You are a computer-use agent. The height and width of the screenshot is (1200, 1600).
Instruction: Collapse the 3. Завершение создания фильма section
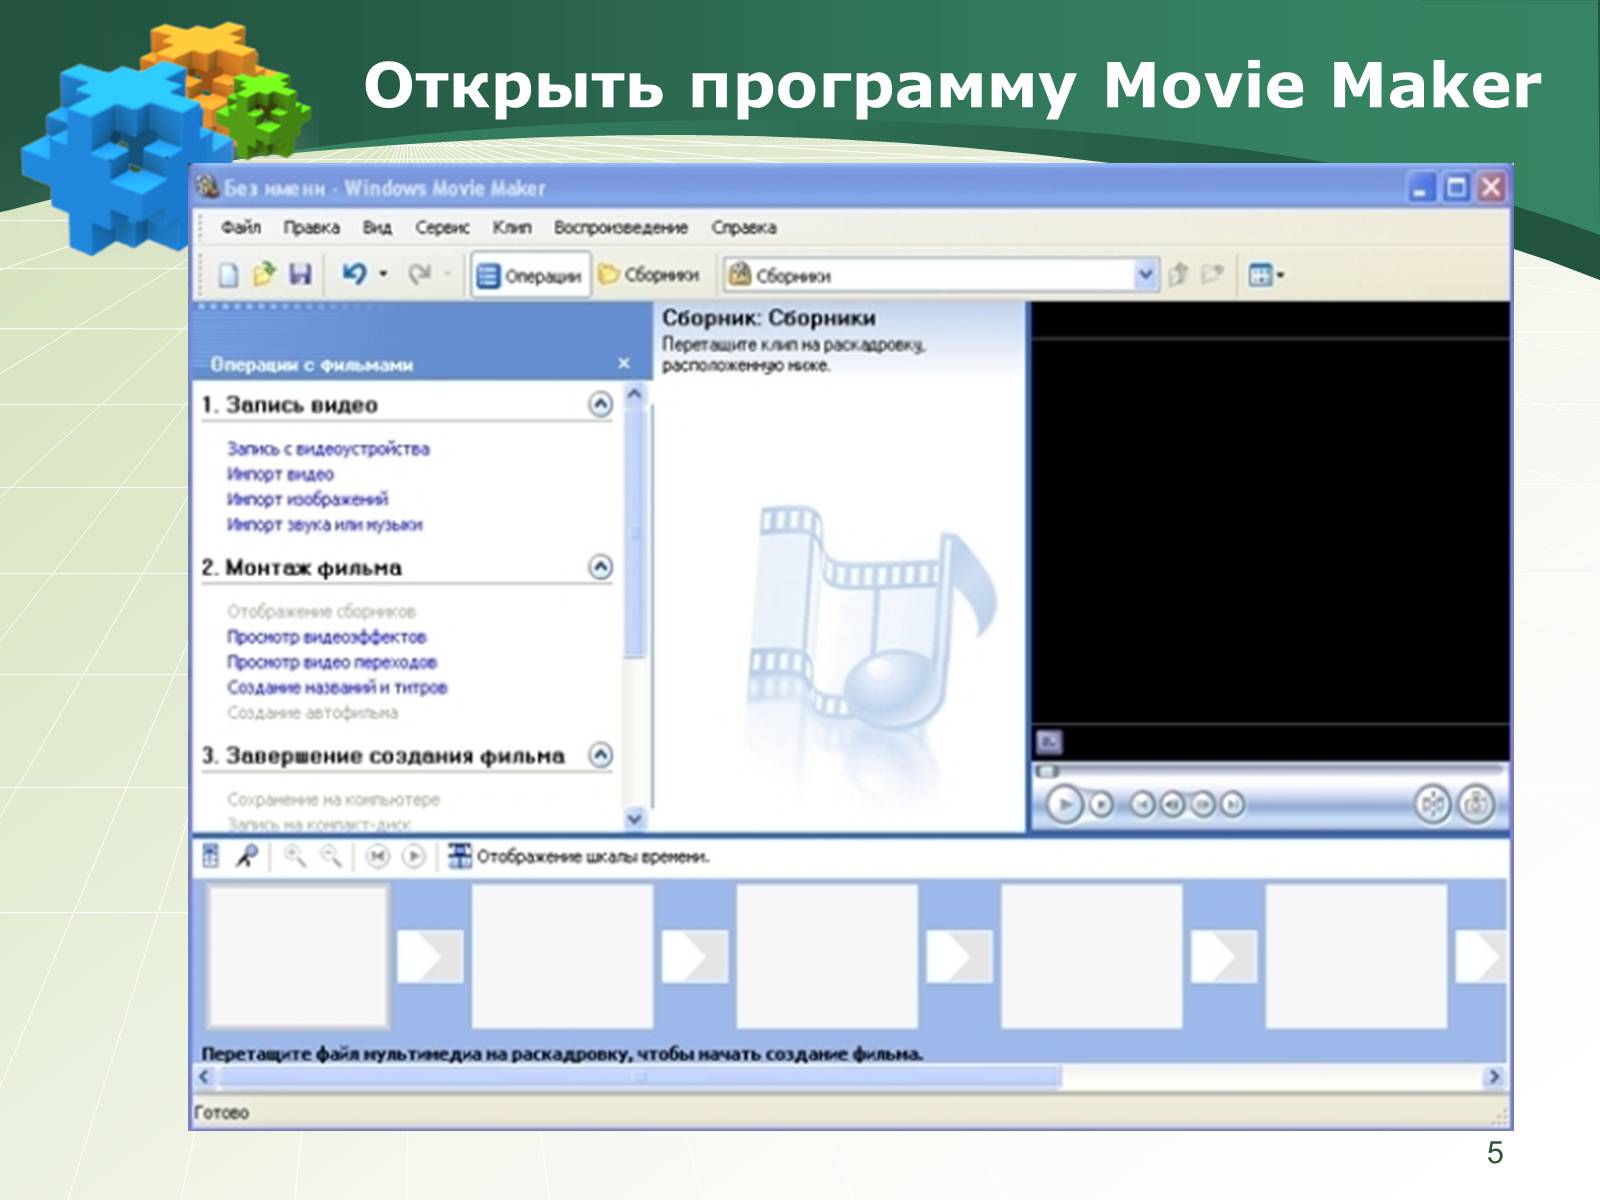(x=600, y=755)
